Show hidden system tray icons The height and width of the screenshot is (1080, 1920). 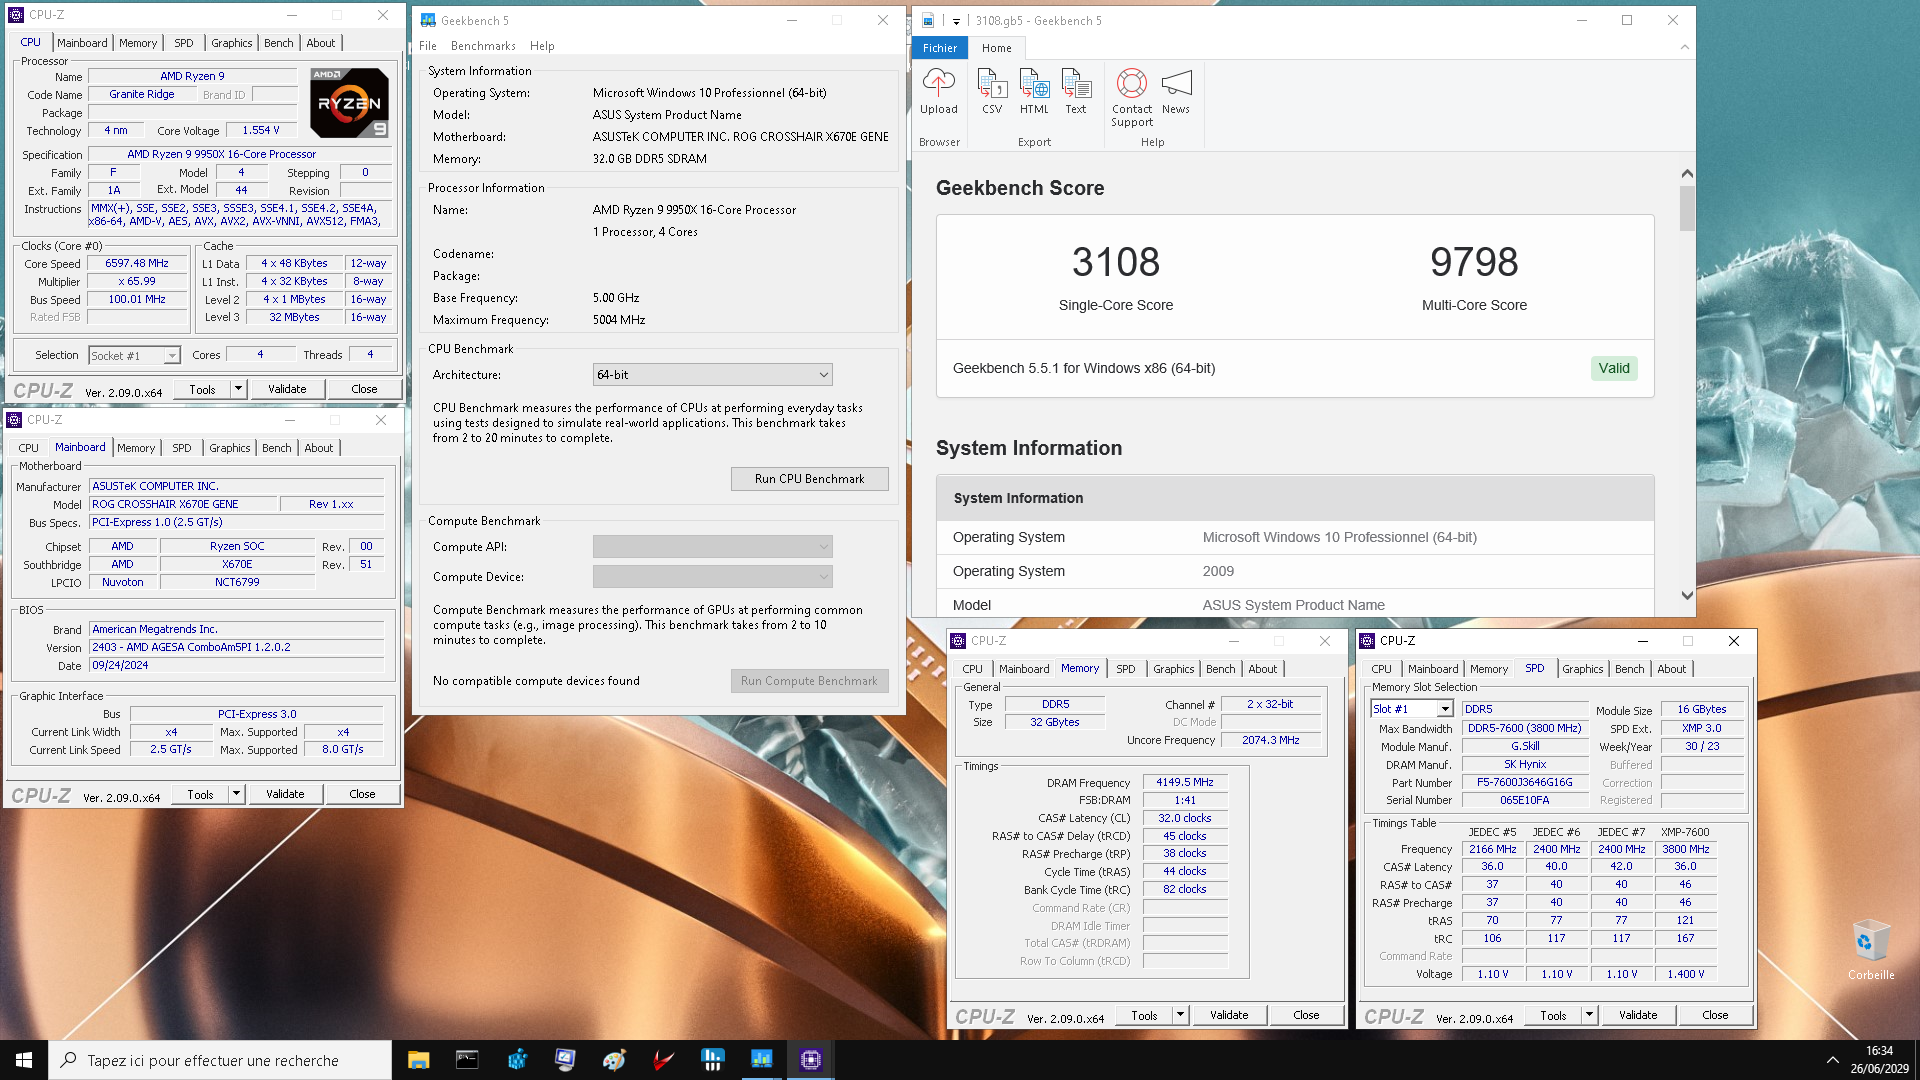pyautogui.click(x=1832, y=1060)
